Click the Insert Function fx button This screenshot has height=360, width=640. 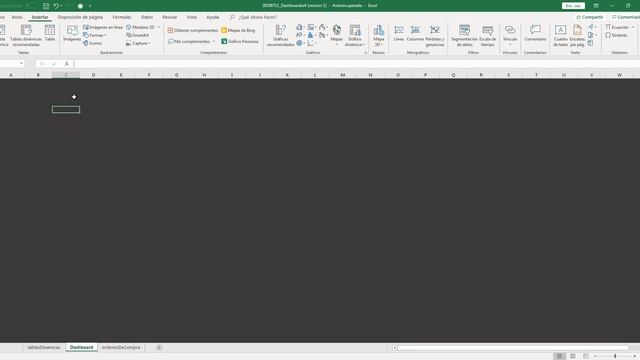(67, 64)
